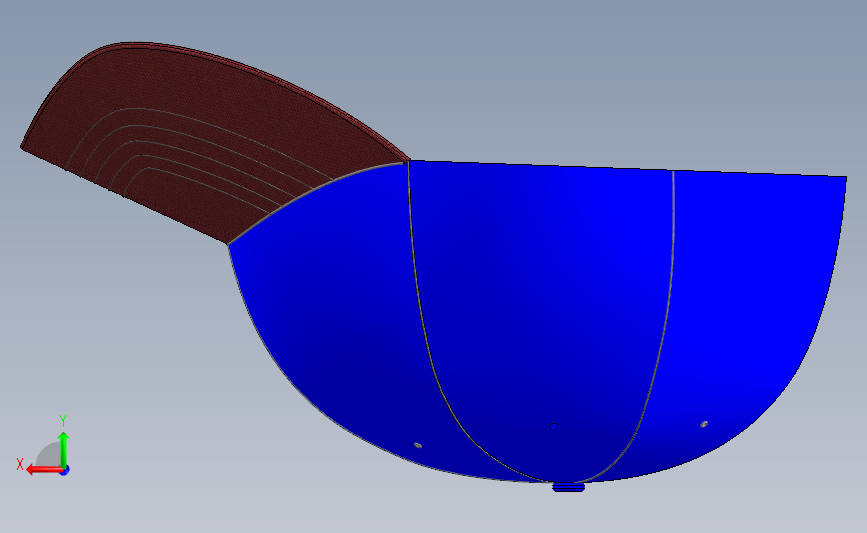Click the eyelet hole on the panel nearest the visor
The width and height of the screenshot is (867, 533).
(x=418, y=445)
